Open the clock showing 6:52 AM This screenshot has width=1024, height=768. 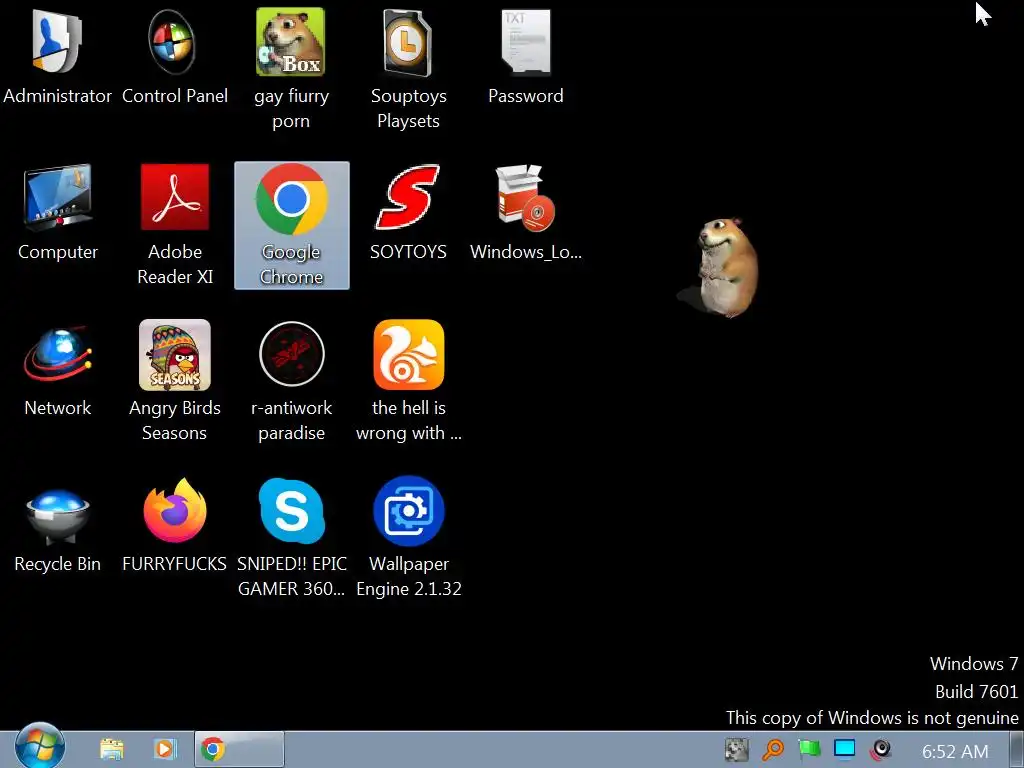click(x=955, y=751)
